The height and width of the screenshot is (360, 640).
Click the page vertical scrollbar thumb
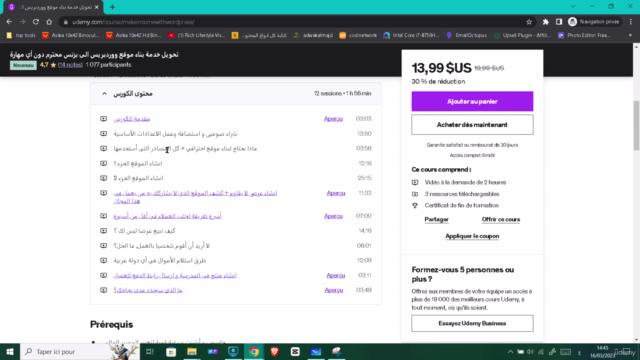(x=636, y=125)
